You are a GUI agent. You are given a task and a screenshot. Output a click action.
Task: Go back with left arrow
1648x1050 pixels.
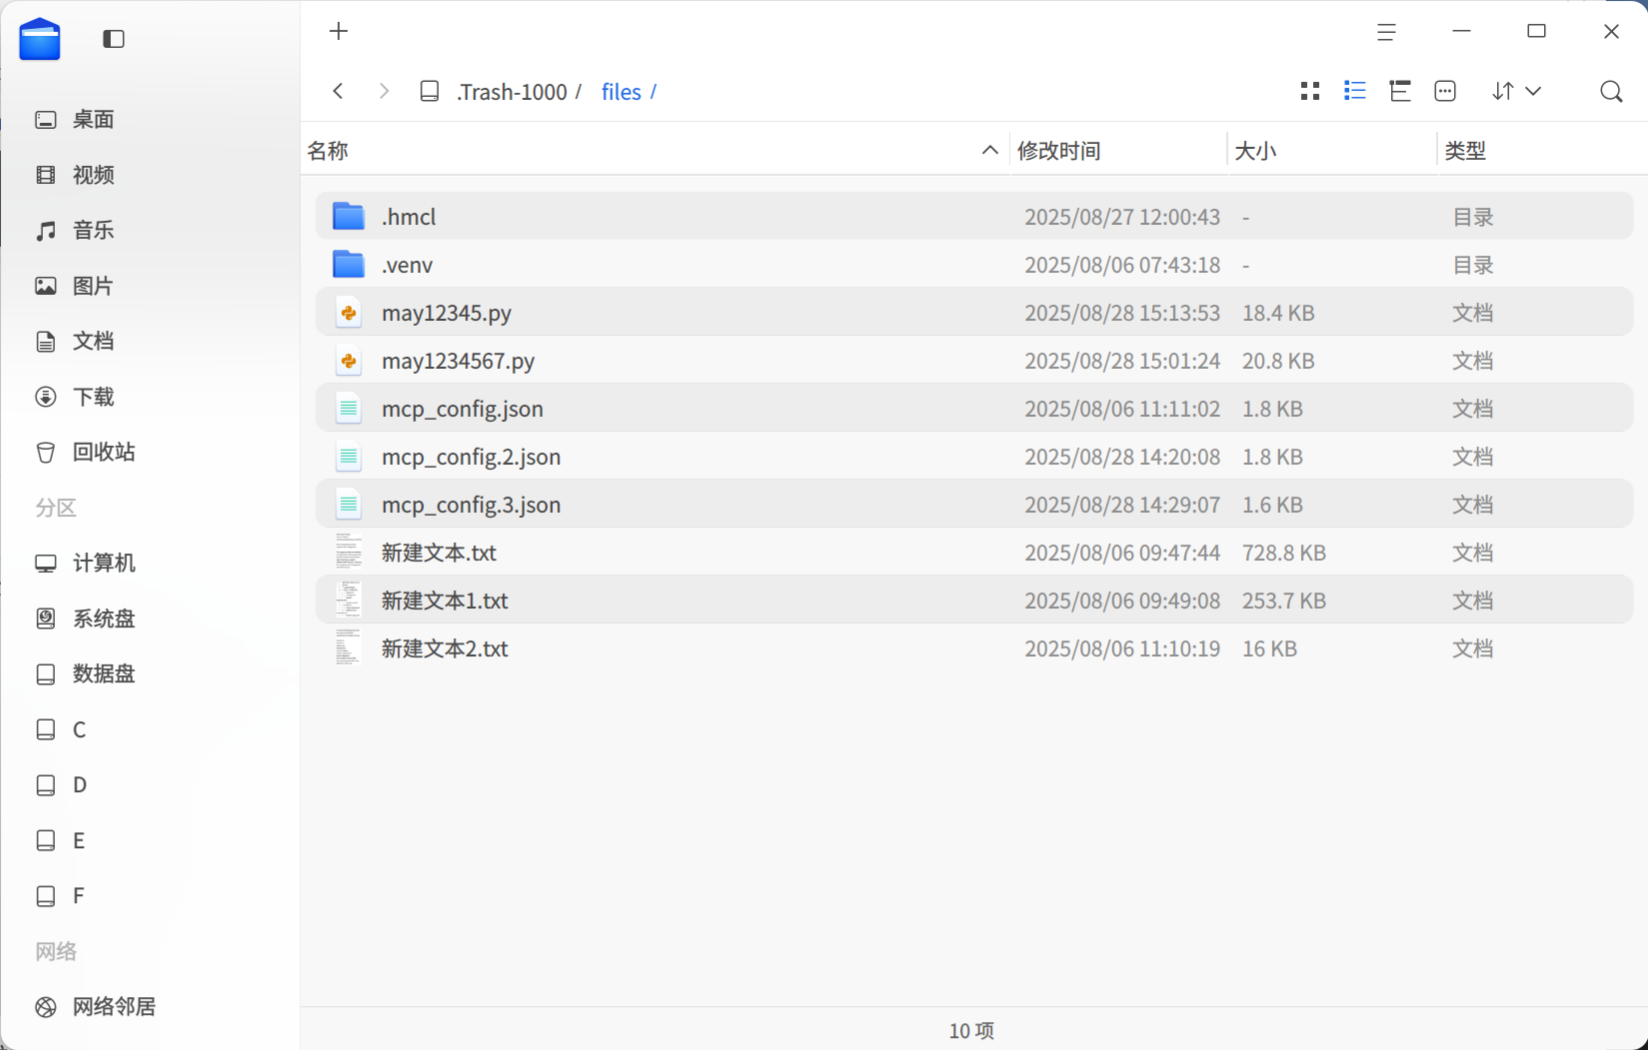[338, 91]
